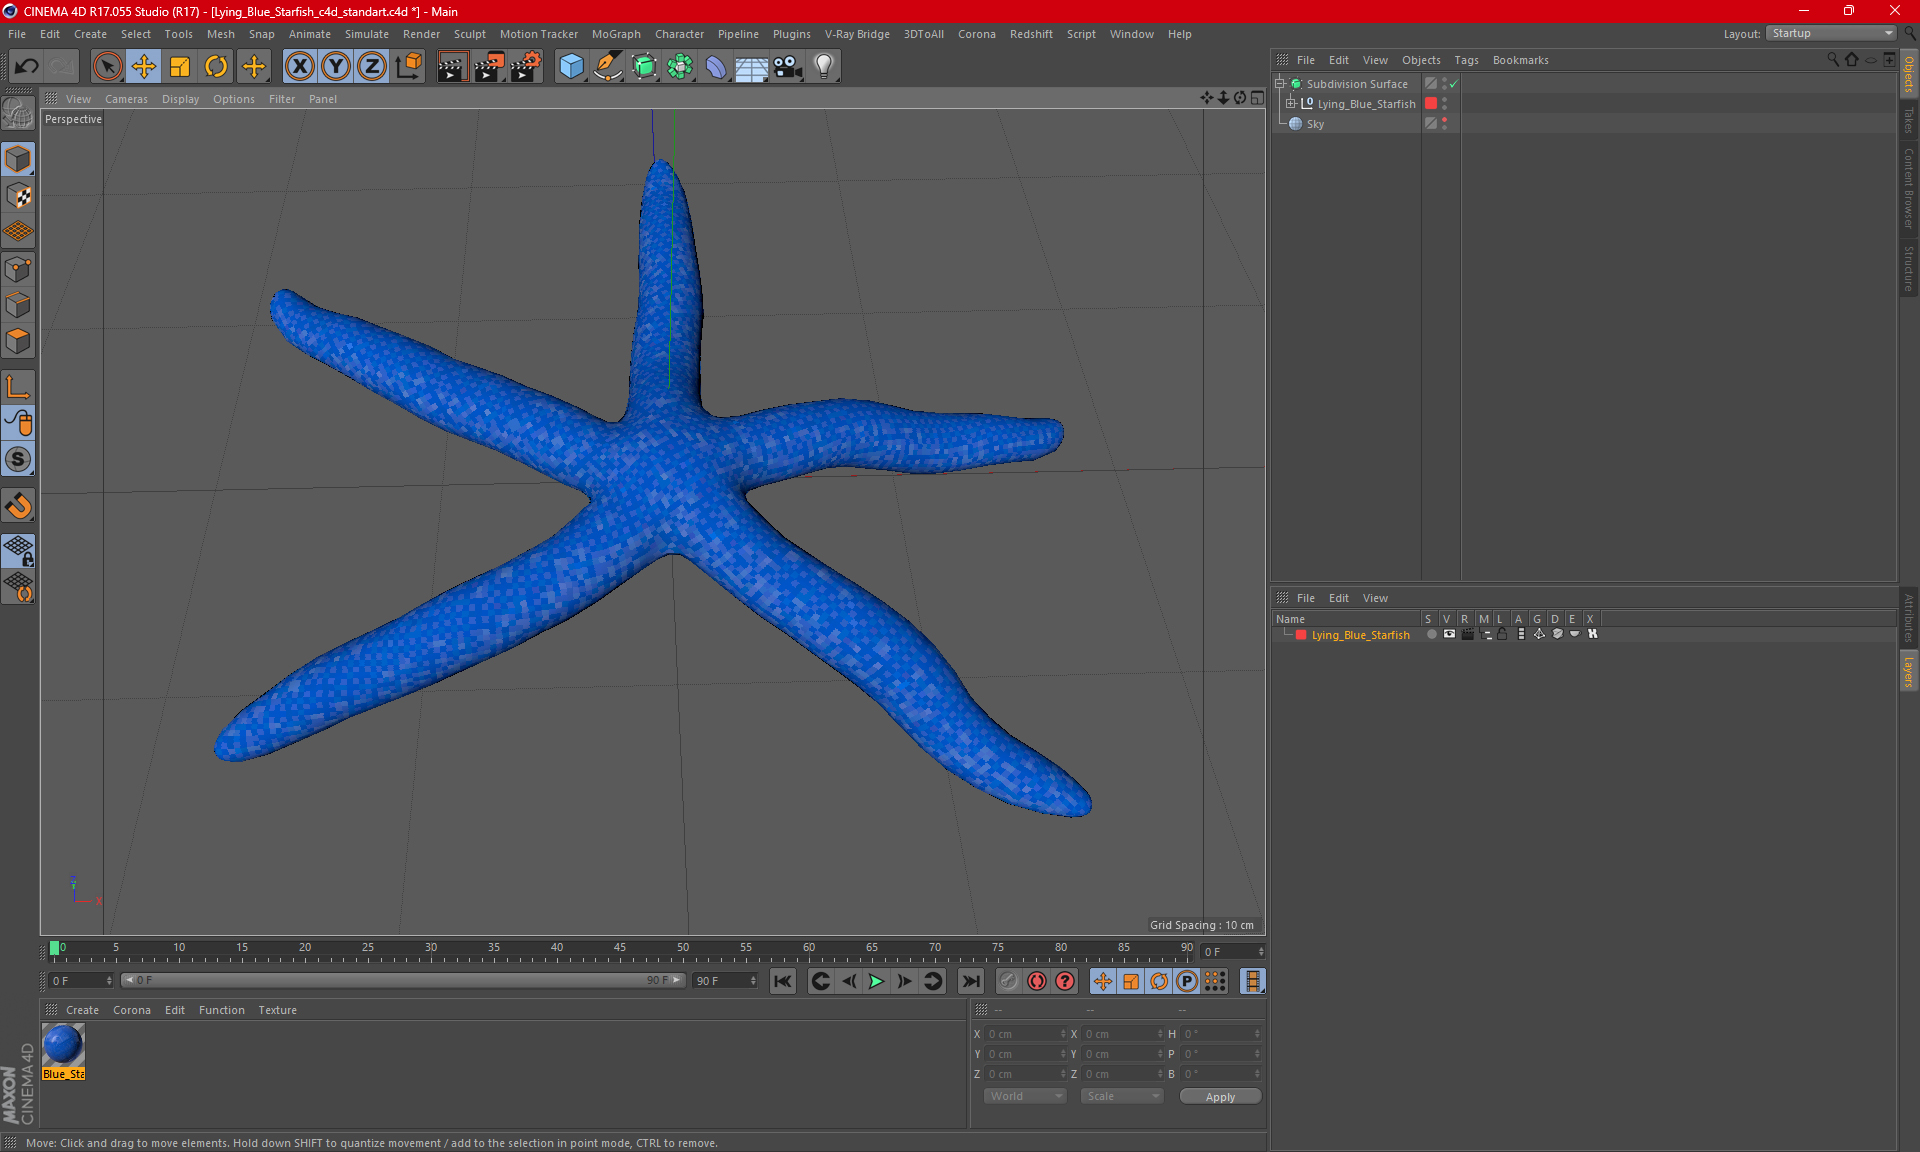Add a floor environment object
Image resolution: width=1920 pixels, height=1152 pixels.
pos(752,67)
